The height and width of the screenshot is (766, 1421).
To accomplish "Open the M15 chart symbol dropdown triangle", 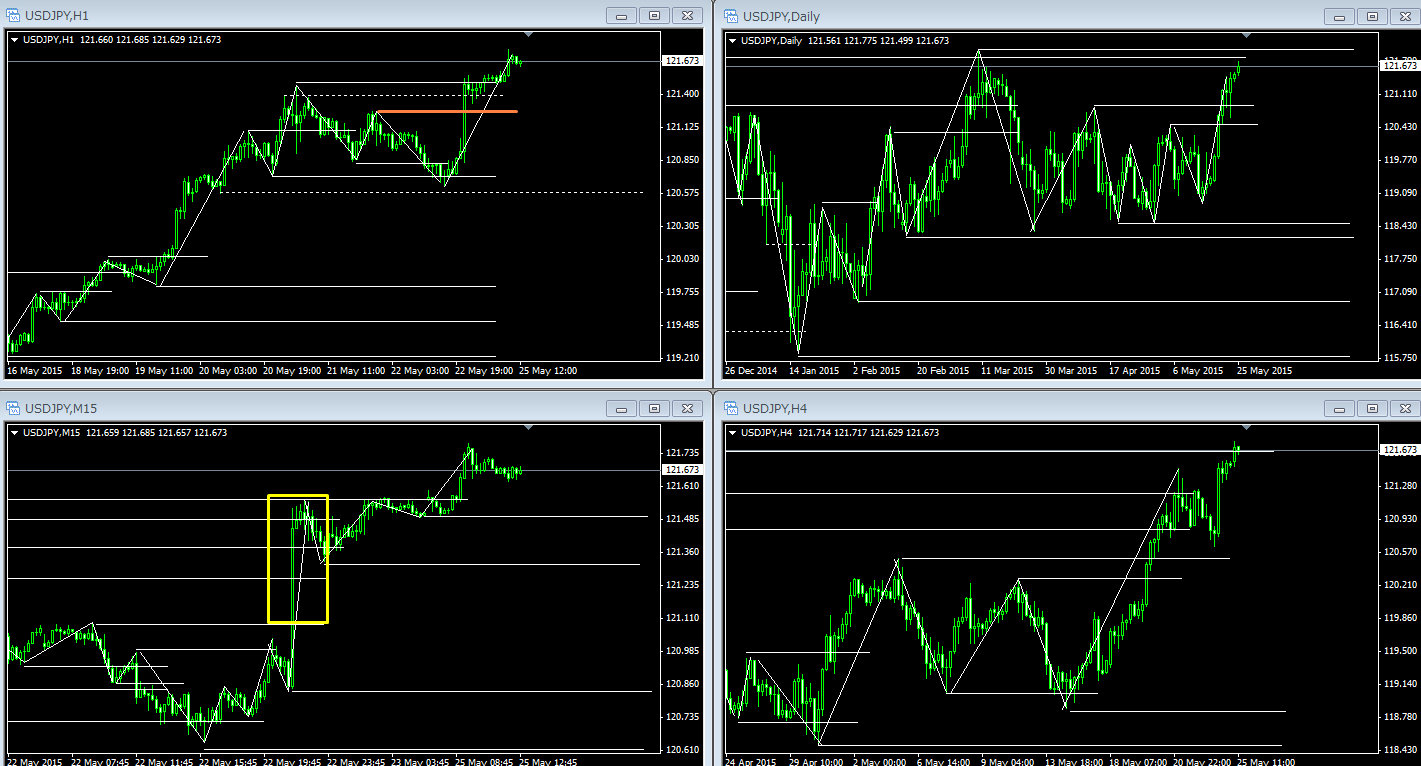I will (15, 433).
